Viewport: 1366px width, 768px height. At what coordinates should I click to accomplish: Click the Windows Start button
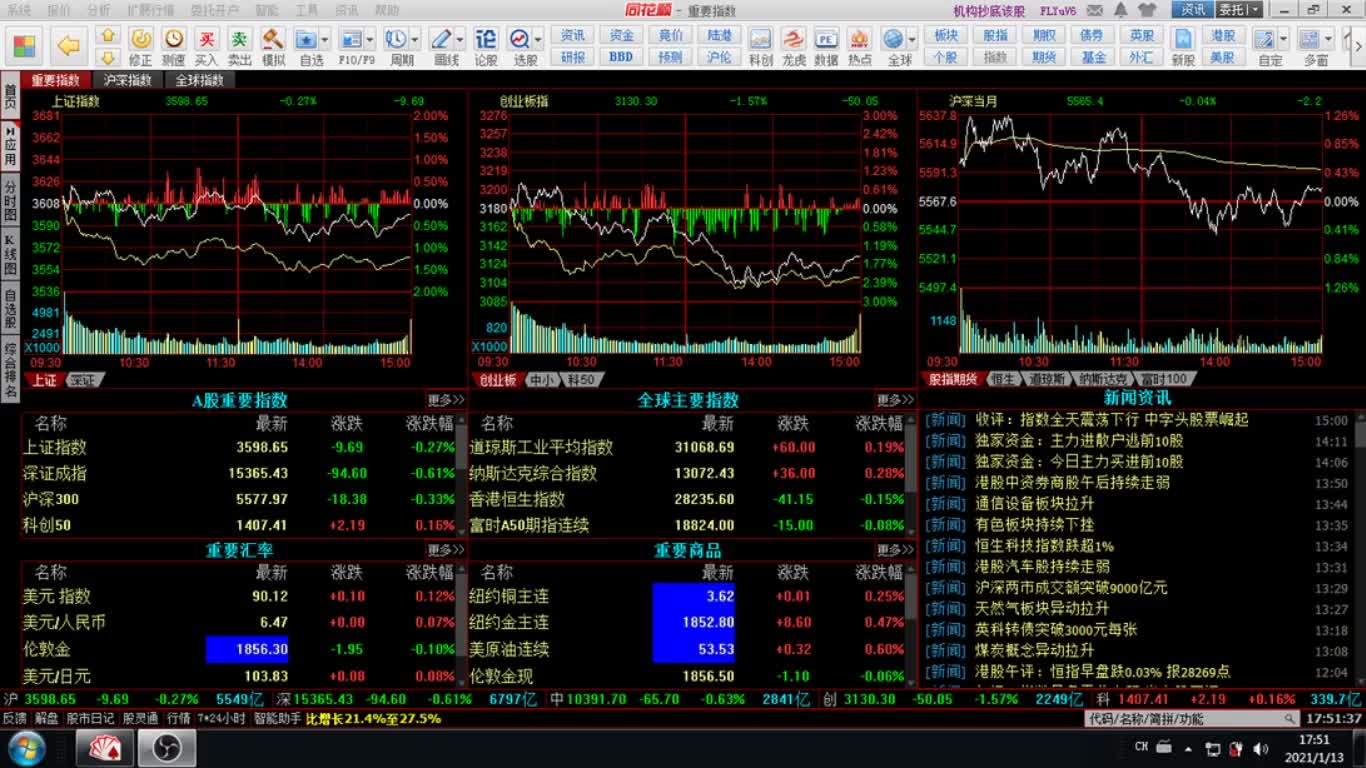26,748
